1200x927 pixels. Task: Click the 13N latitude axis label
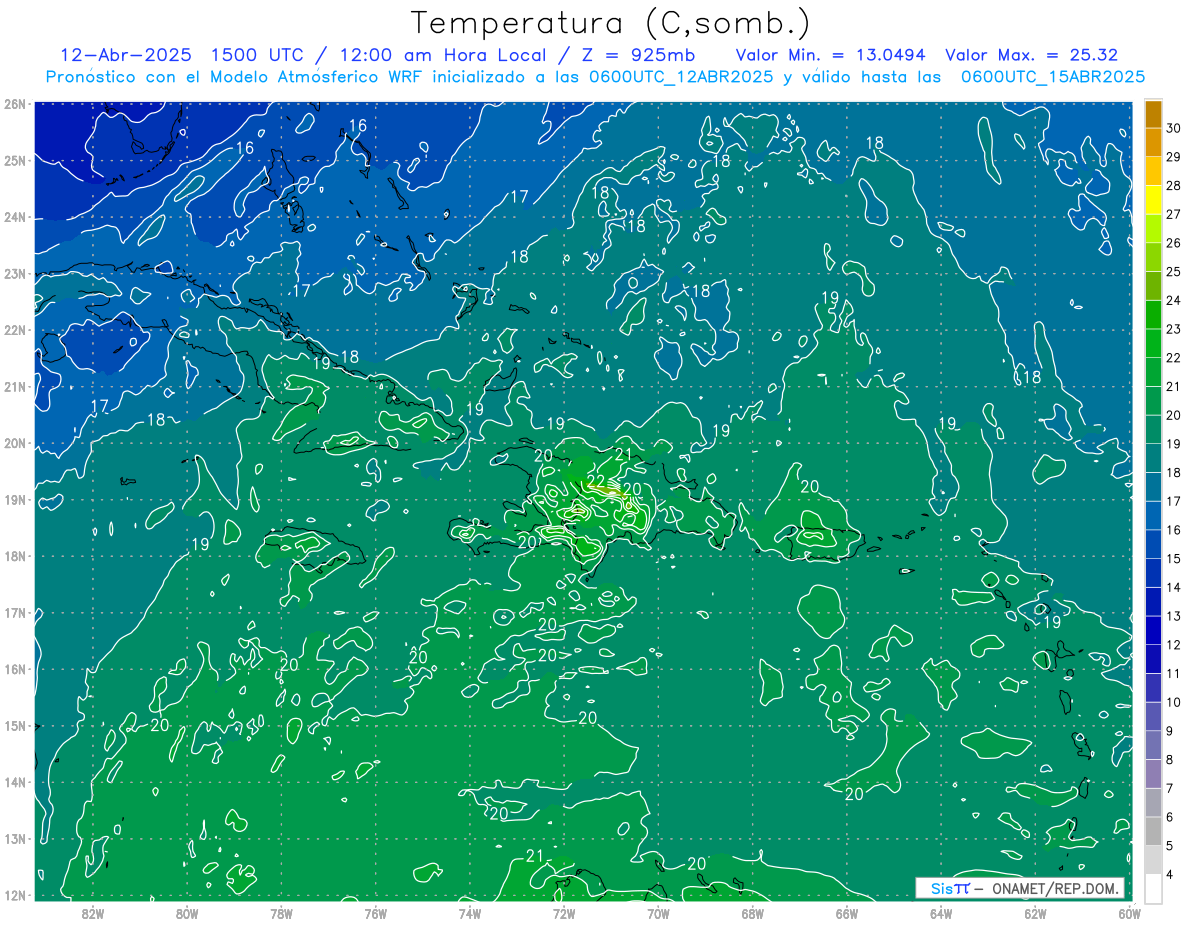pos(15,838)
